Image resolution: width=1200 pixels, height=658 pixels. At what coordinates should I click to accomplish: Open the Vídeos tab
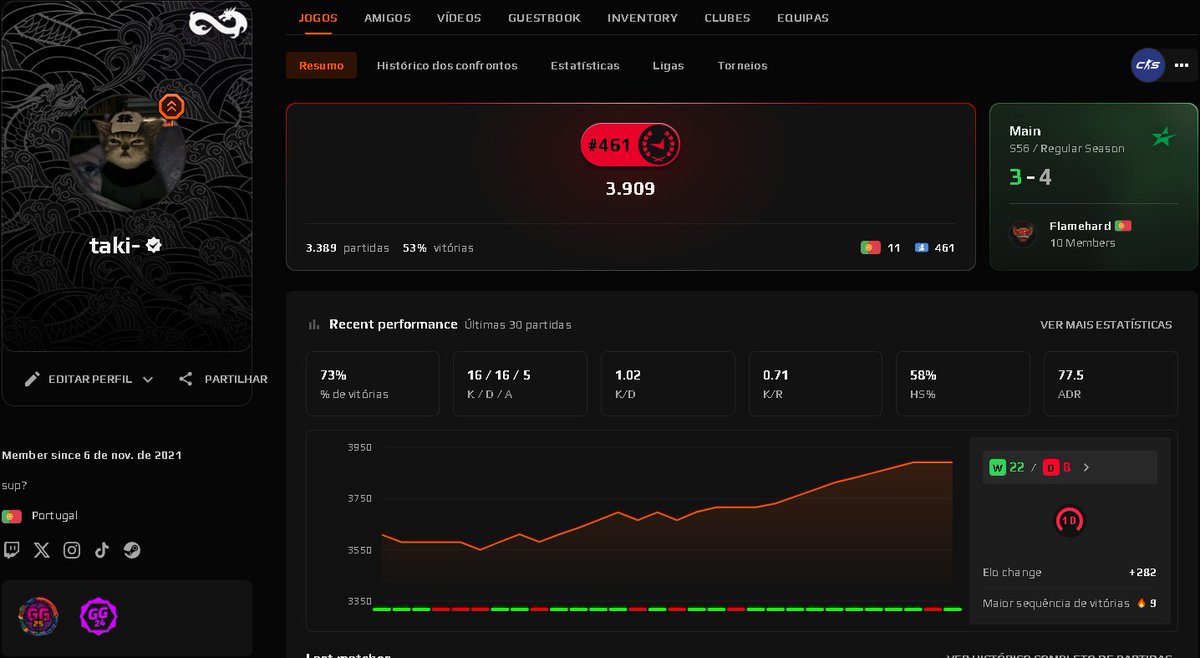459,18
